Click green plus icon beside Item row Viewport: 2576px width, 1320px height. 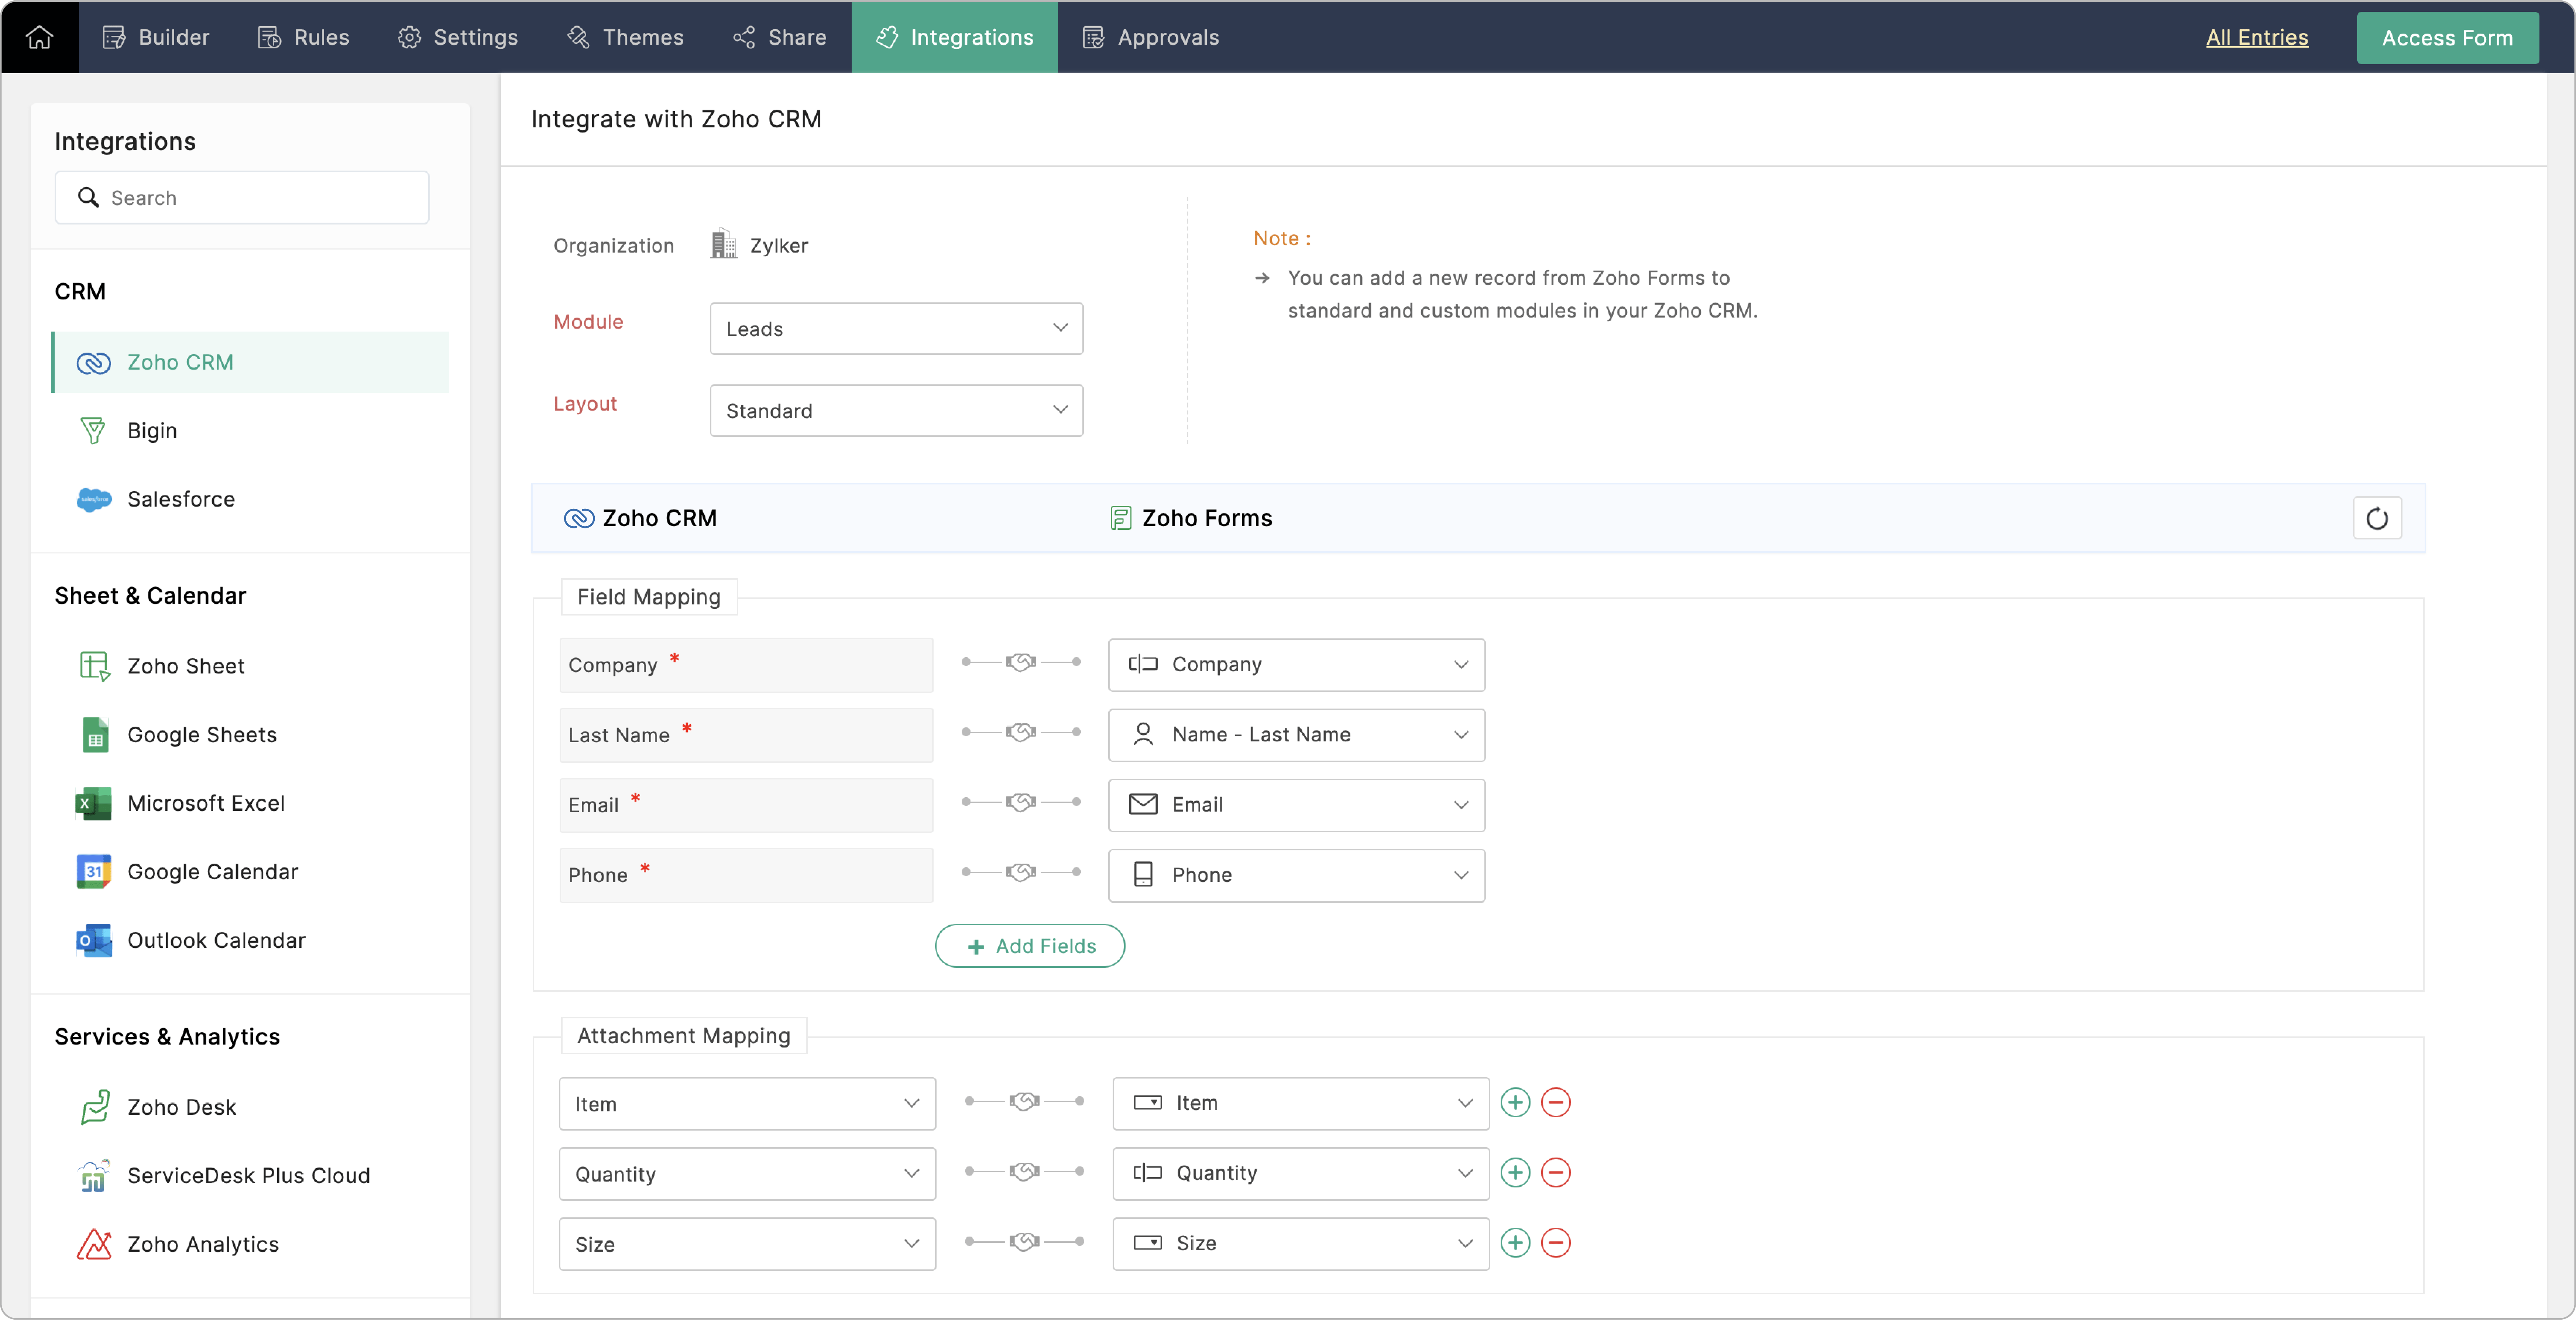(1515, 1103)
